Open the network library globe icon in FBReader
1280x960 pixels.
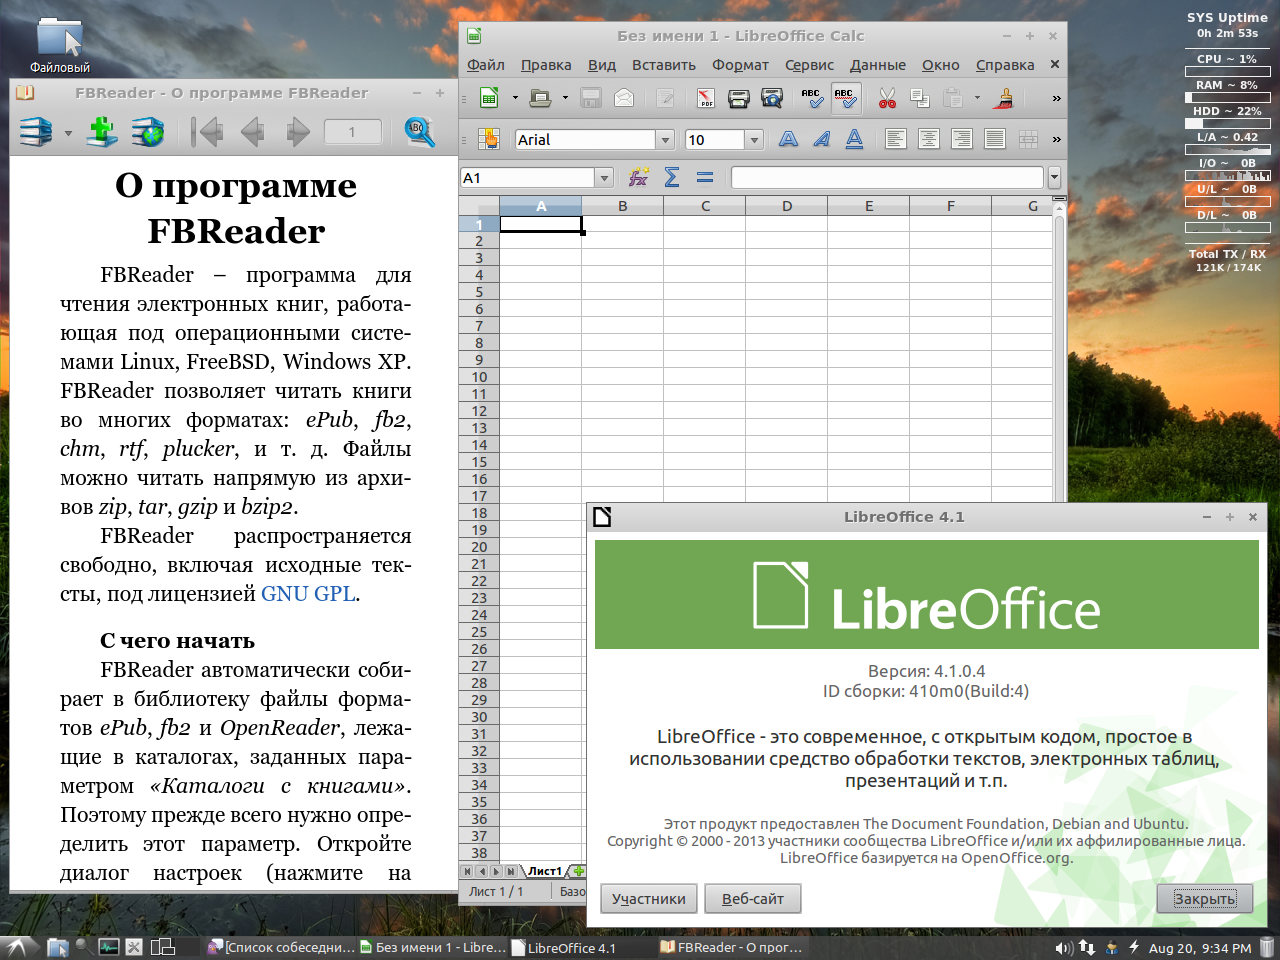[148, 132]
